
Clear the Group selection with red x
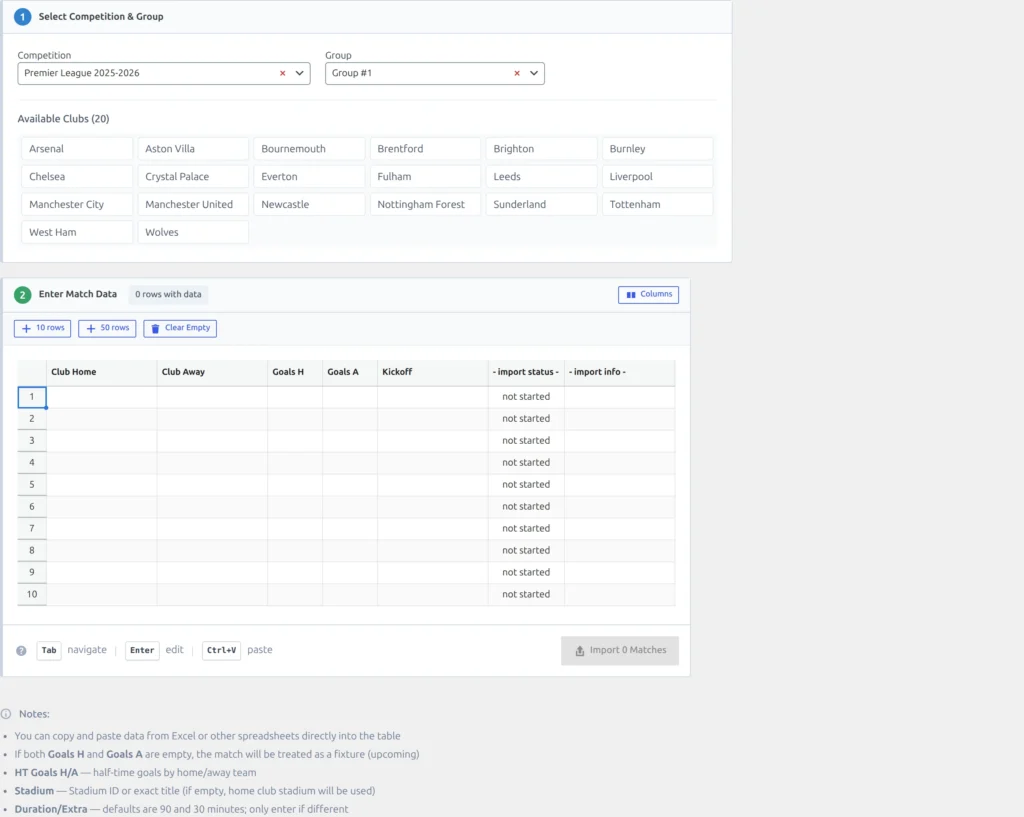coord(517,73)
